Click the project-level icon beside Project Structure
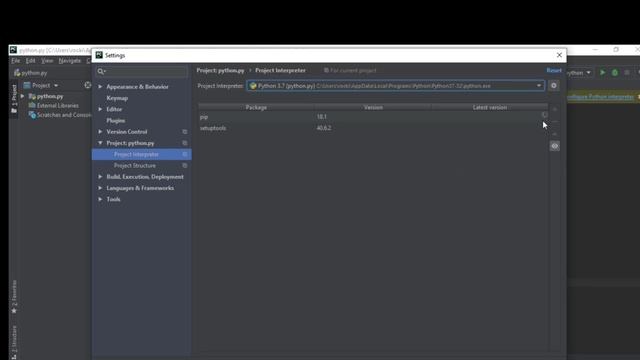The height and width of the screenshot is (360, 640). pyautogui.click(x=185, y=166)
